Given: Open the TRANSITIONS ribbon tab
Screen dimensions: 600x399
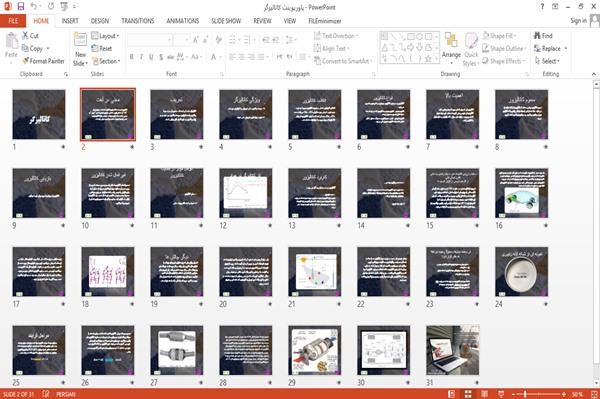Looking at the screenshot, I should [138, 21].
